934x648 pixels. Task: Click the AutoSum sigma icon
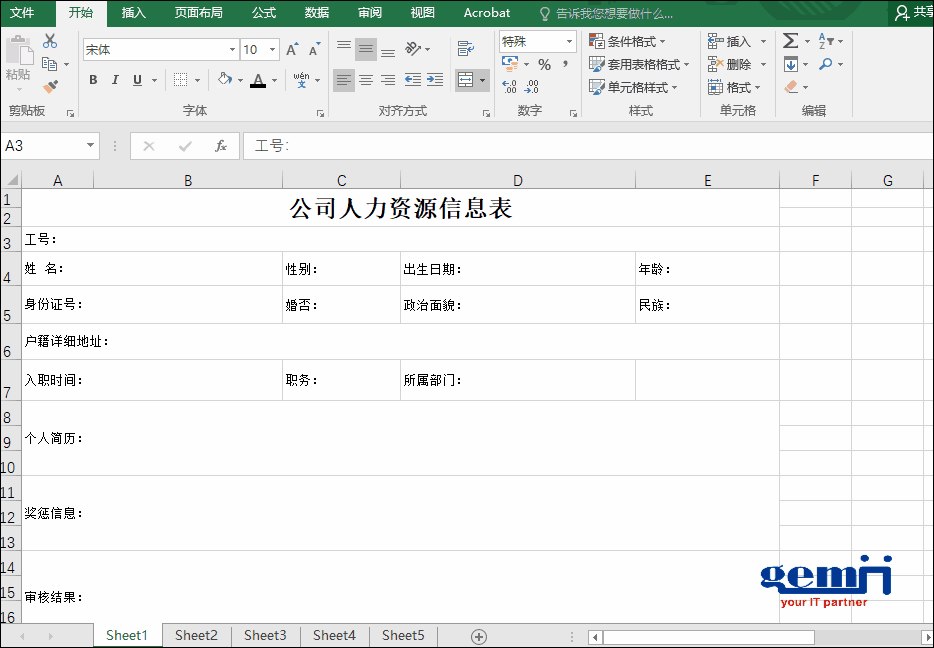click(x=791, y=41)
